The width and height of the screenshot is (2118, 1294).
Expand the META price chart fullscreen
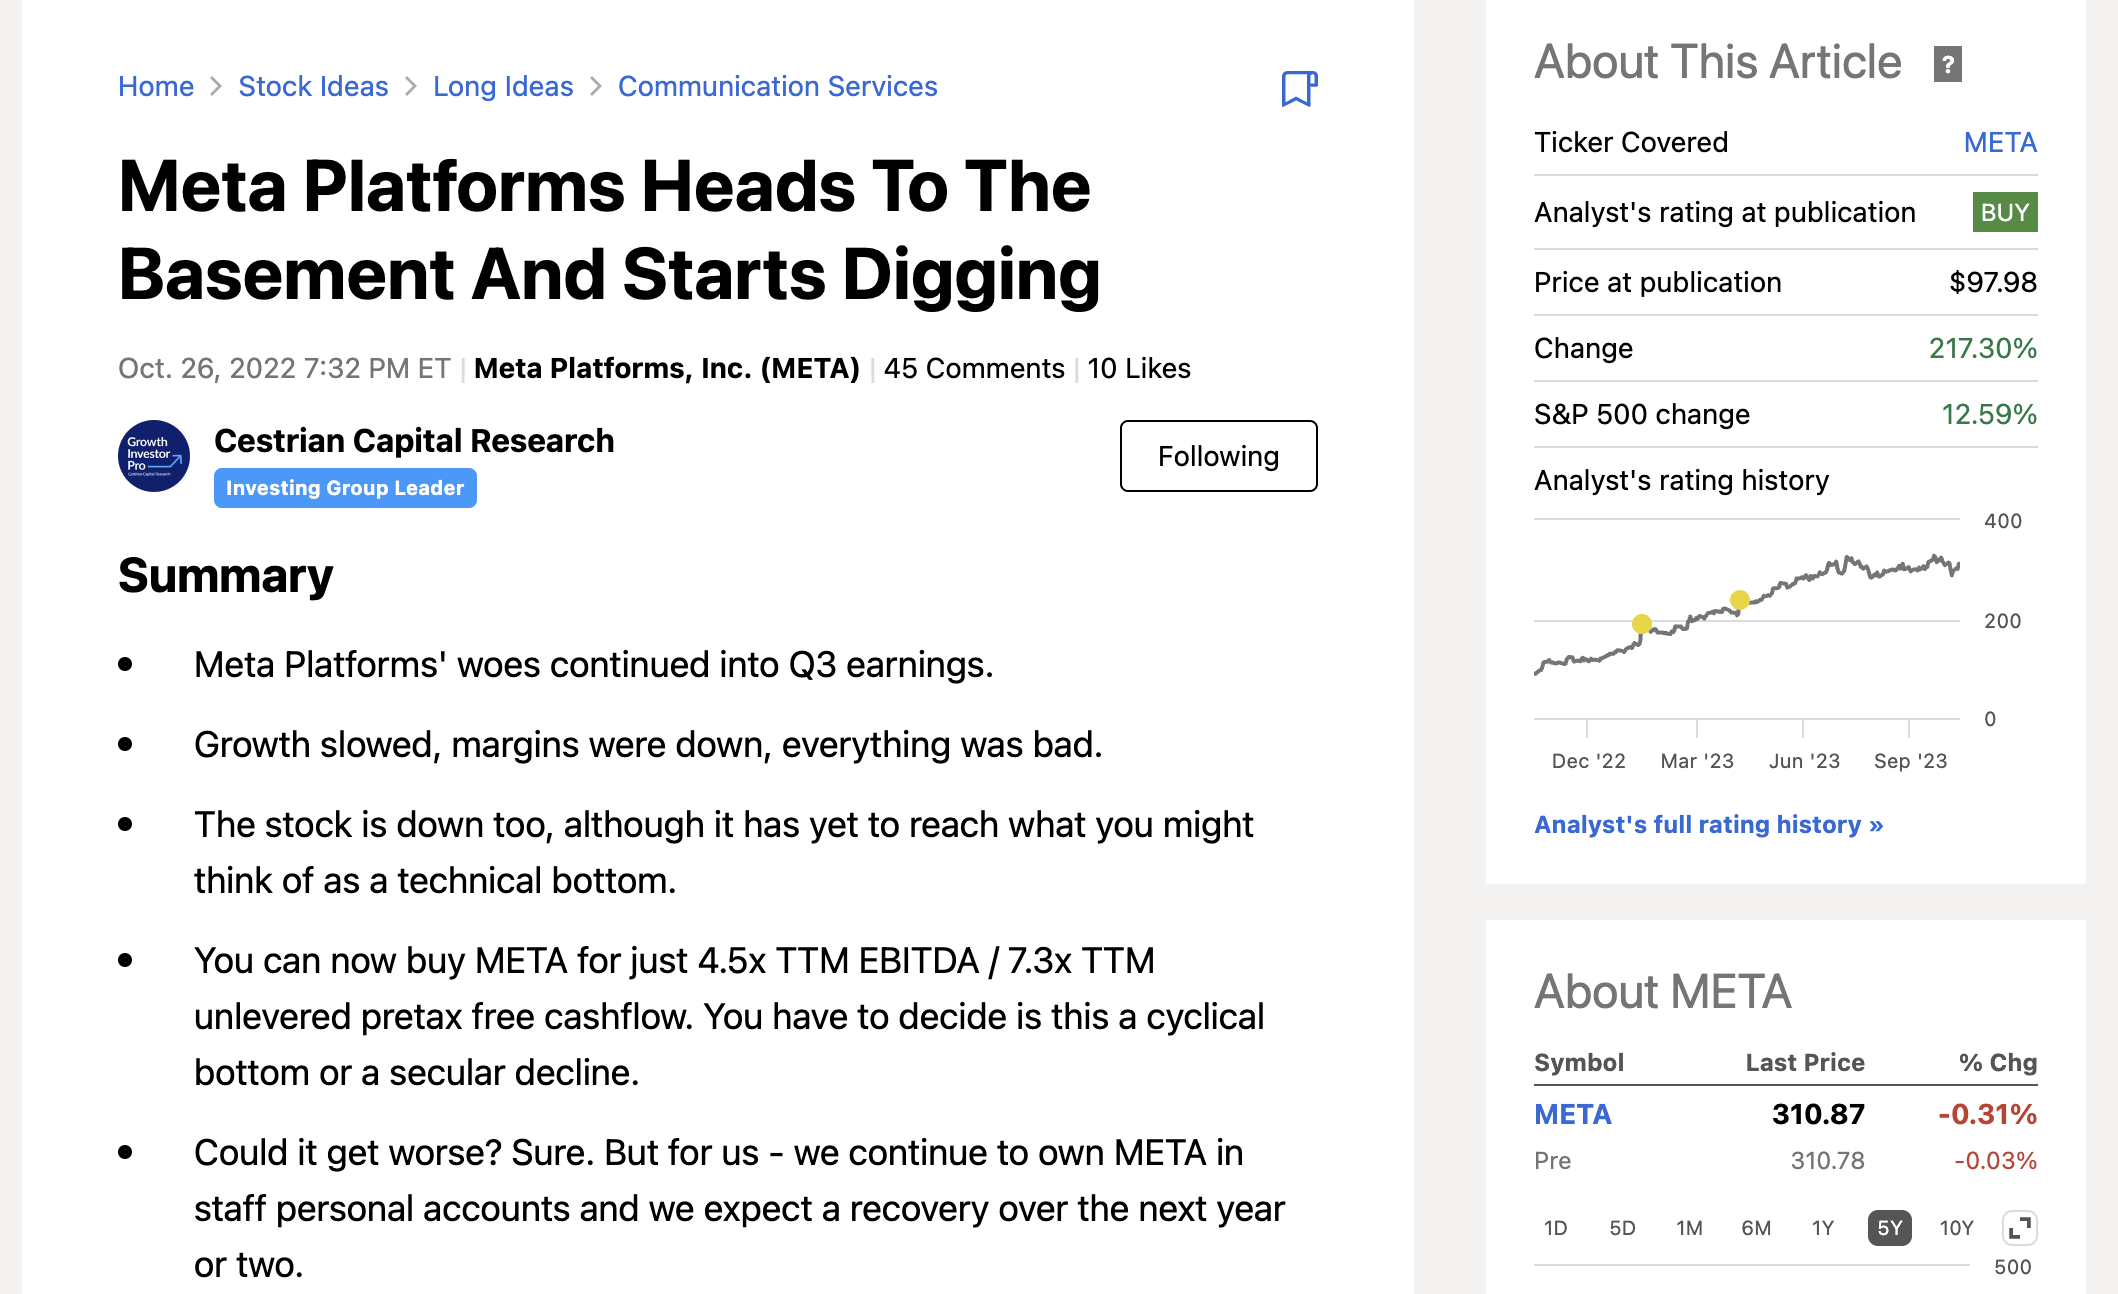[x=2019, y=1228]
